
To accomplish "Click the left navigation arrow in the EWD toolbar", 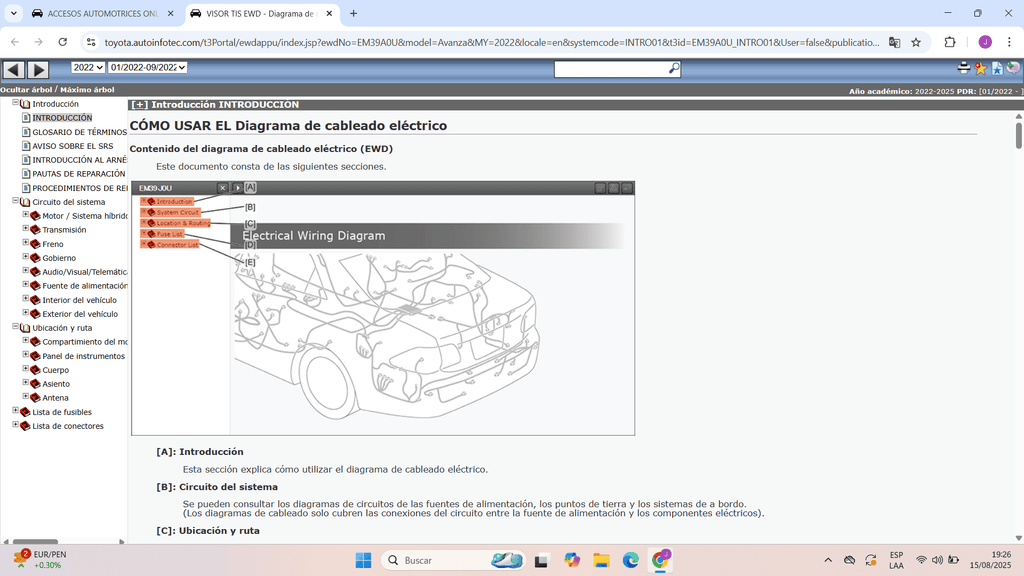I will click(x=12, y=69).
